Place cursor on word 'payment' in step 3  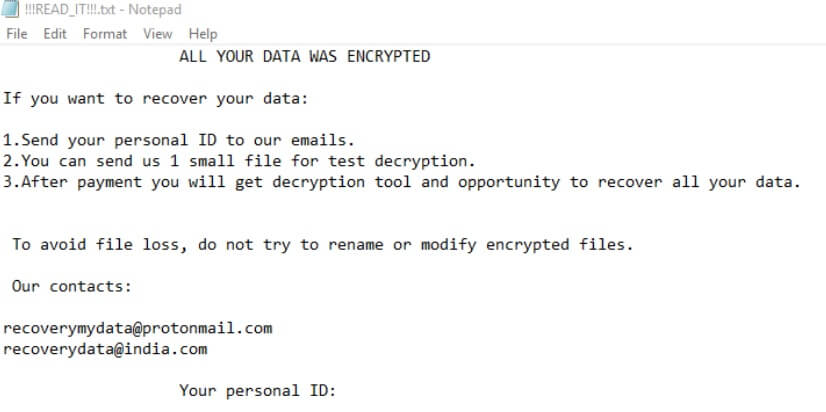(110, 182)
